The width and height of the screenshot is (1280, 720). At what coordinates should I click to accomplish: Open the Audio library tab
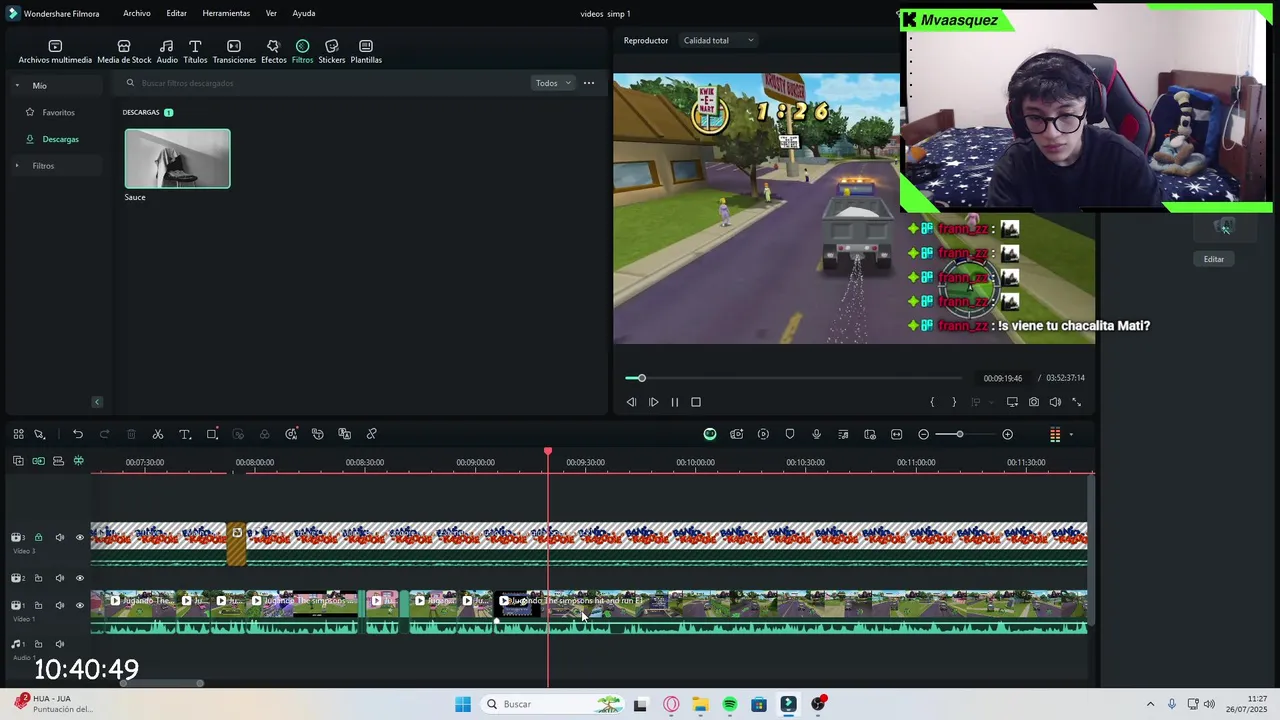167,52
